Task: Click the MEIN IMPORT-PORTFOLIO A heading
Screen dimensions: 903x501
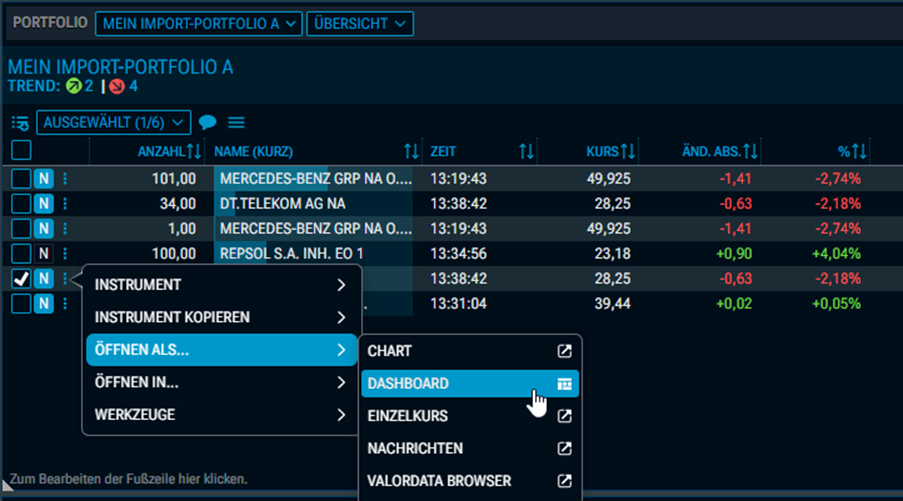Action: pyautogui.click(x=120, y=67)
